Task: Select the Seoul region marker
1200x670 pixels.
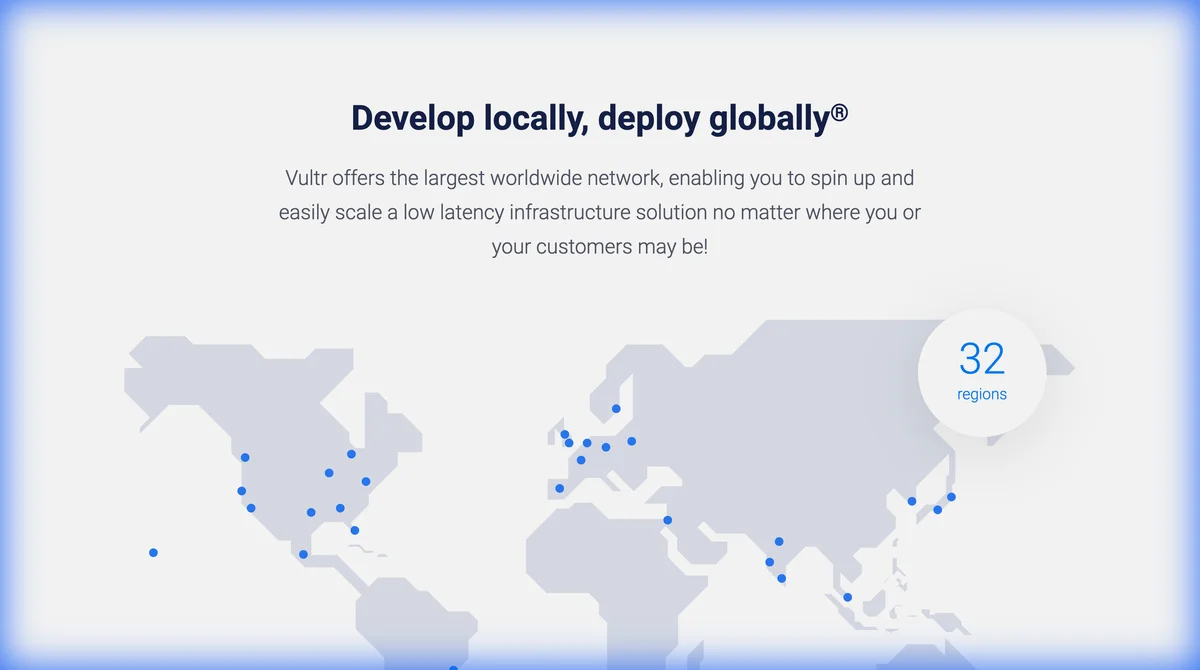Action: click(912, 501)
